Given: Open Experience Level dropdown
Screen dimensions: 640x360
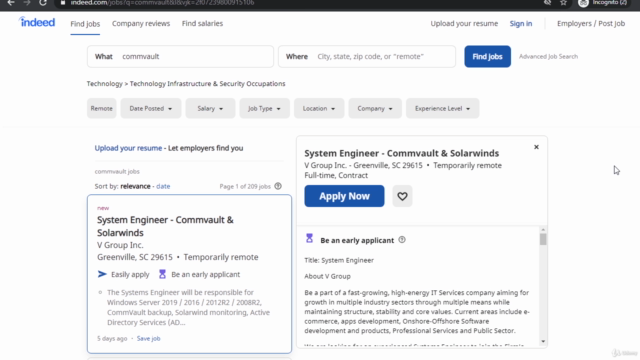Looking at the screenshot, I should [442, 109].
